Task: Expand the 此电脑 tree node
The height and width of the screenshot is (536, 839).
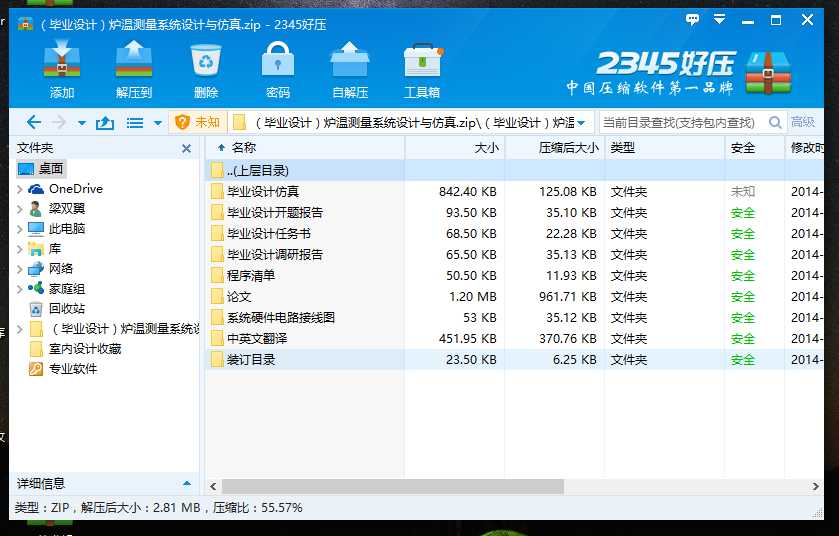Action: pyautogui.click(x=20, y=229)
